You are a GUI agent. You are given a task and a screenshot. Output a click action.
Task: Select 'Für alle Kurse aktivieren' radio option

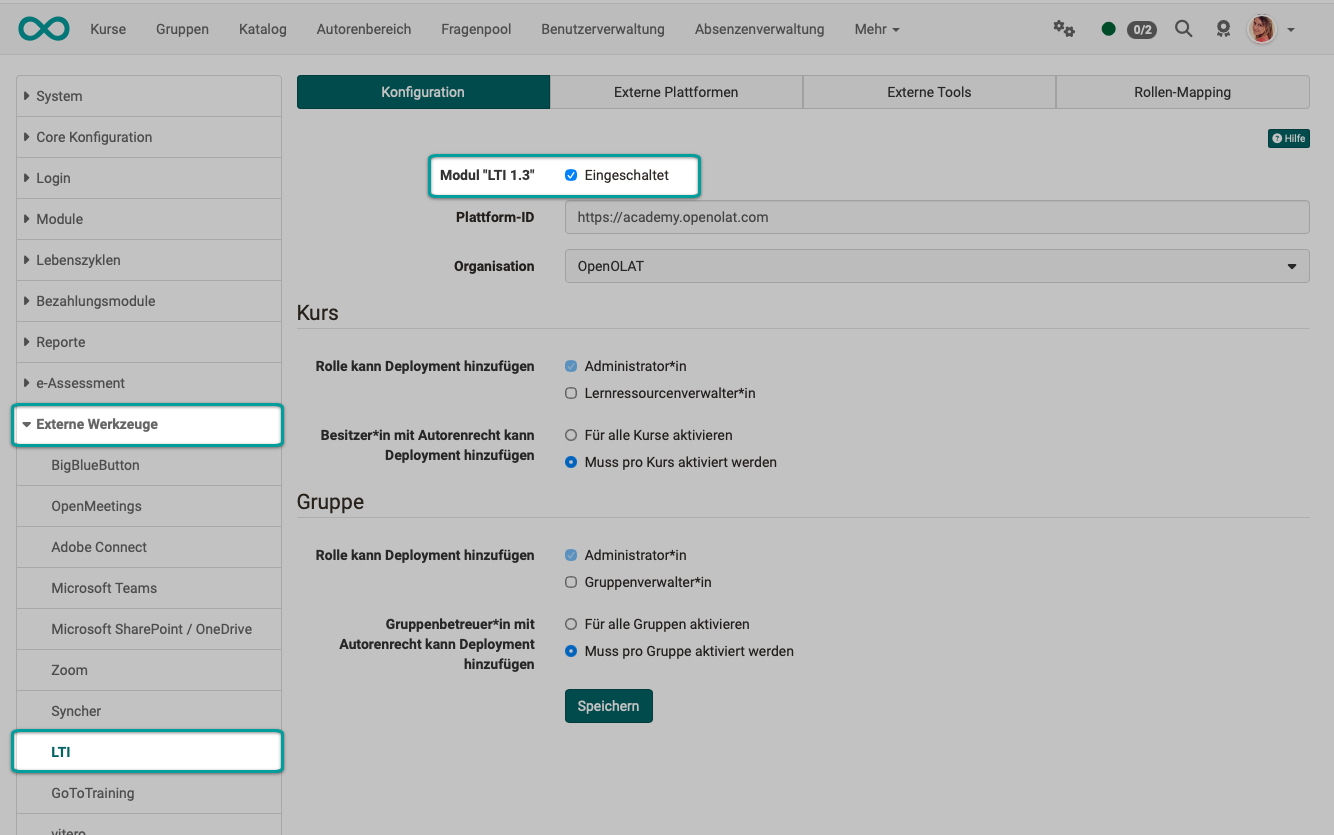pyautogui.click(x=571, y=435)
